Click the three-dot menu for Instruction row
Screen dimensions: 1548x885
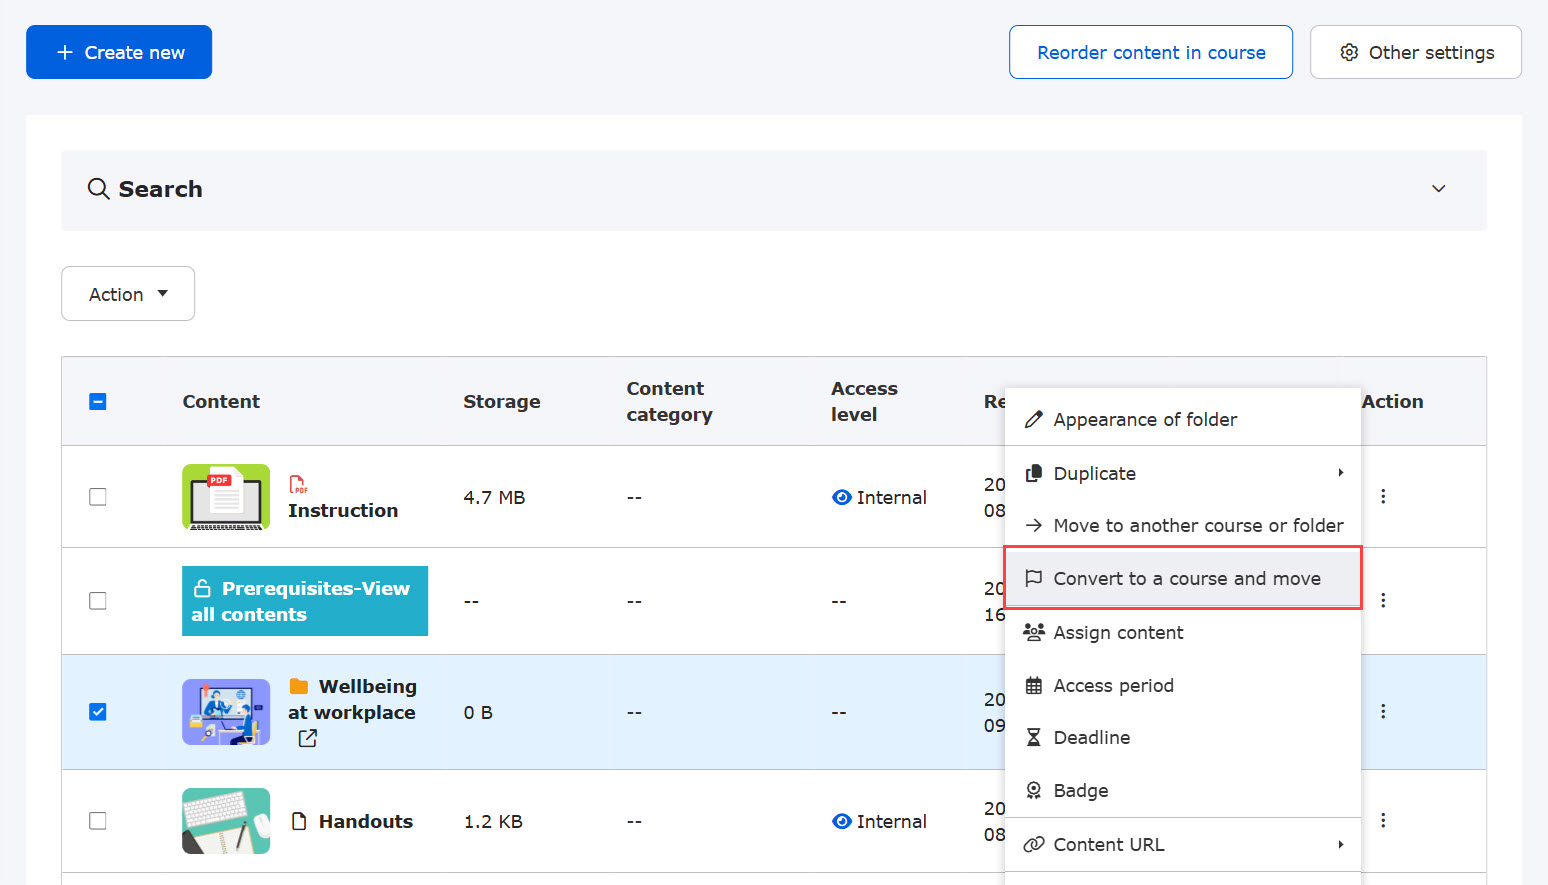coord(1383,496)
